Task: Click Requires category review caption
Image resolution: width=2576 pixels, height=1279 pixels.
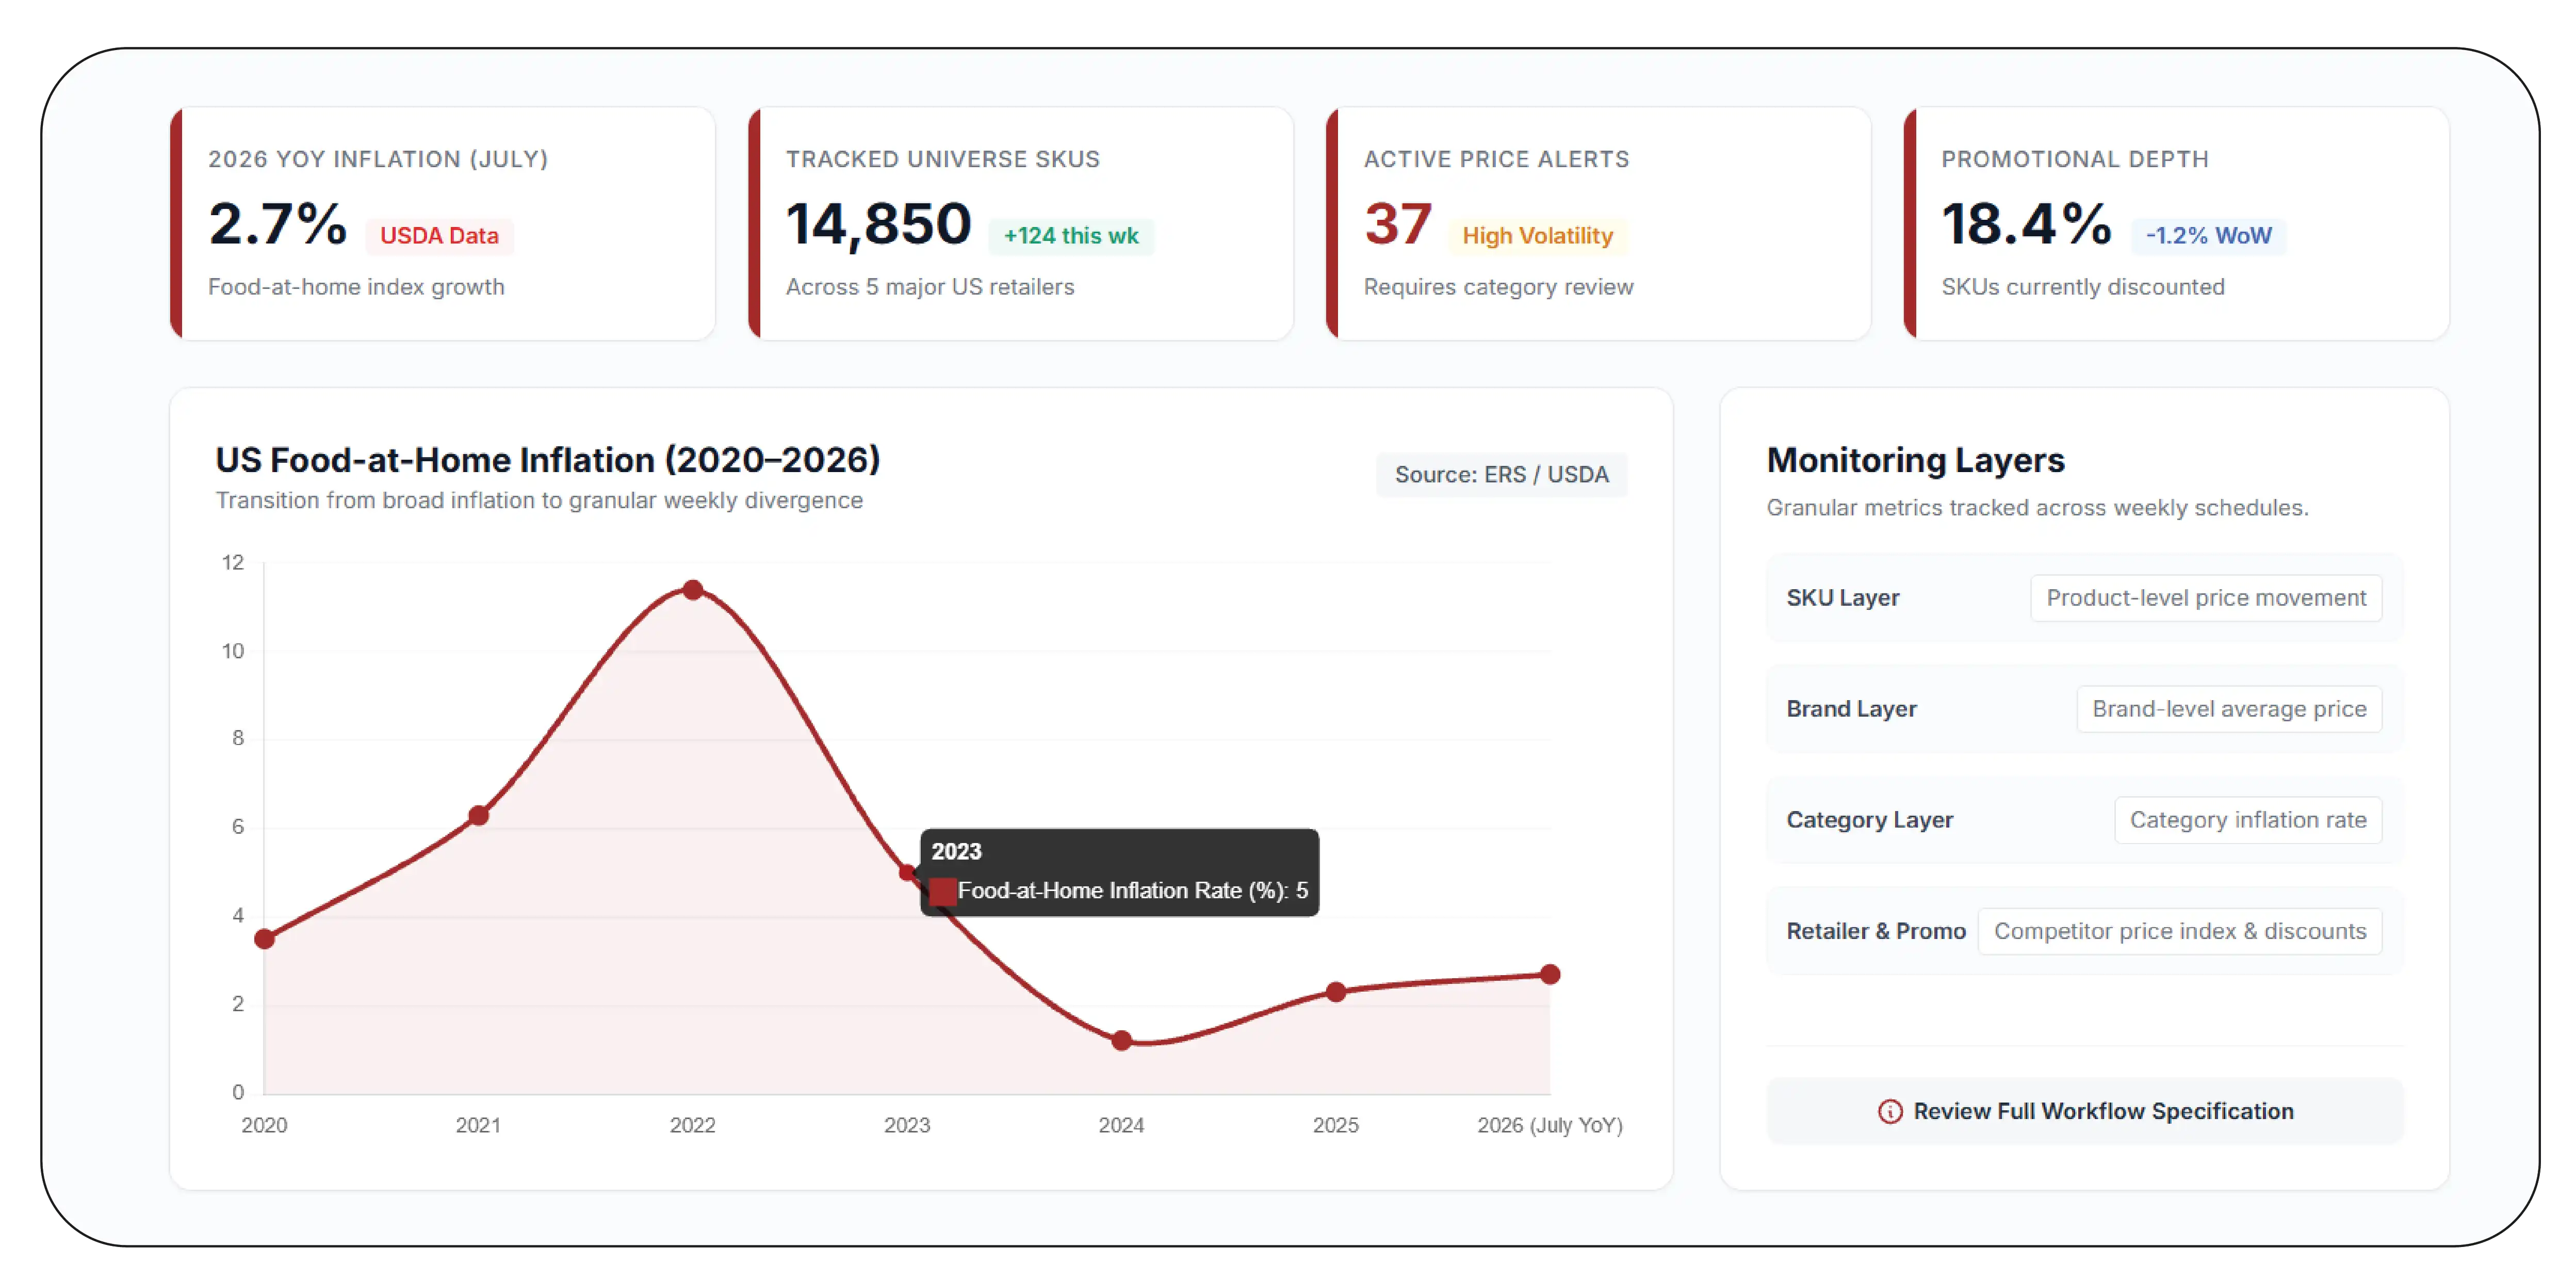Action: 1498,287
